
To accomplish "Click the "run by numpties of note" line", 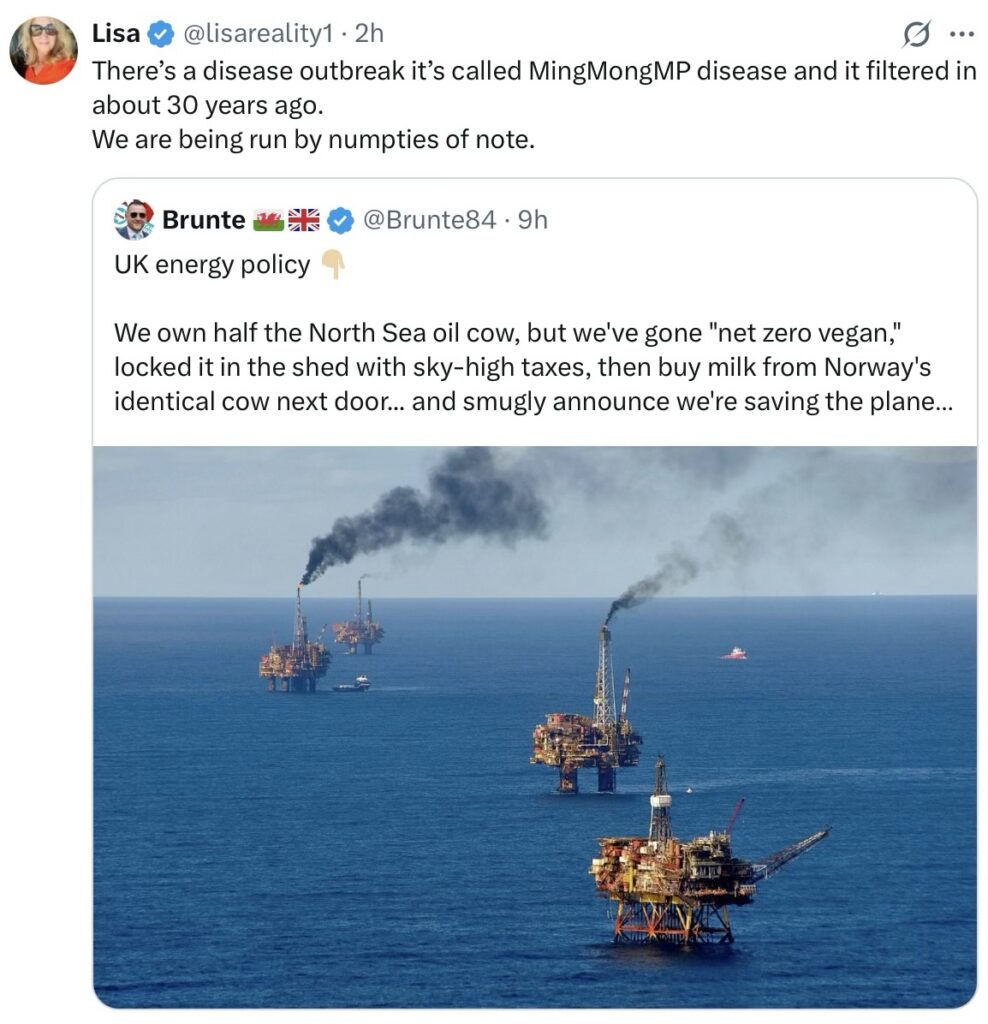I will click(313, 140).
